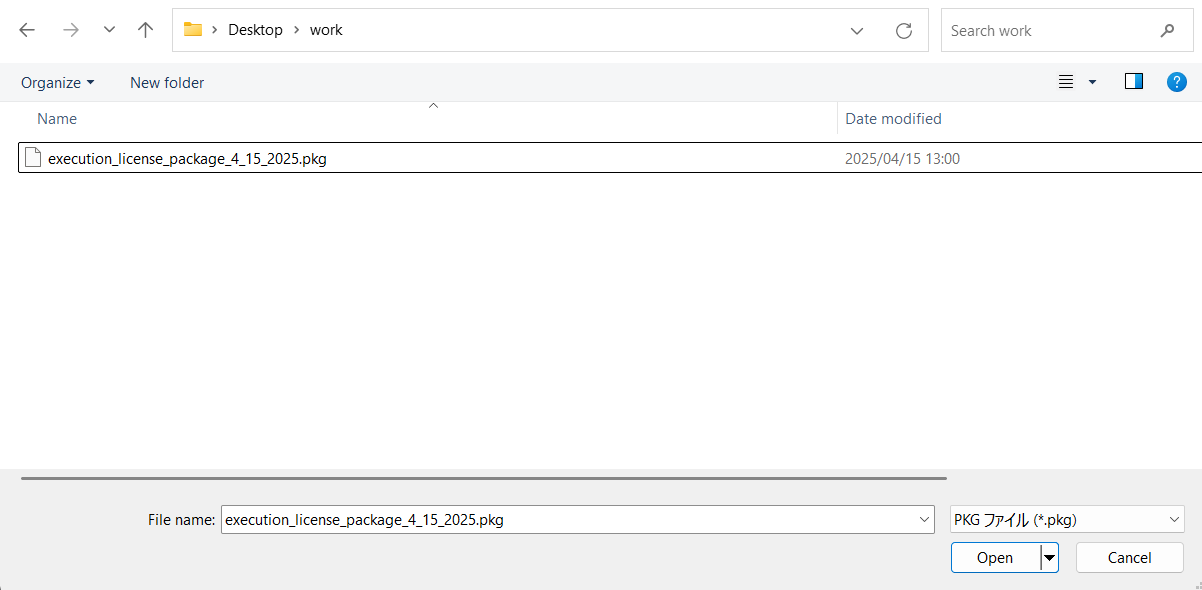Click the back navigation arrow
Image resolution: width=1202 pixels, height=590 pixels.
26,30
